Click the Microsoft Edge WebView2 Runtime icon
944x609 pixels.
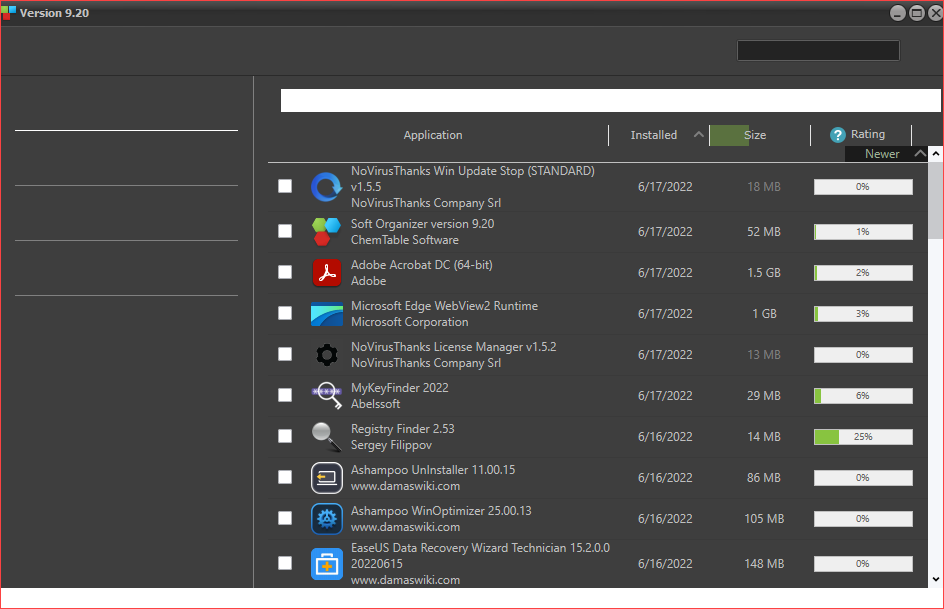point(326,314)
